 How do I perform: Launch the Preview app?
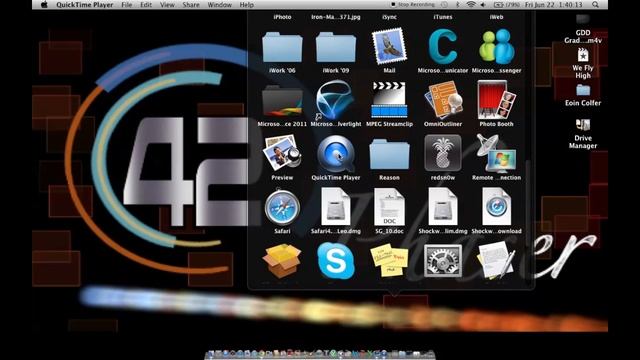tap(282, 153)
